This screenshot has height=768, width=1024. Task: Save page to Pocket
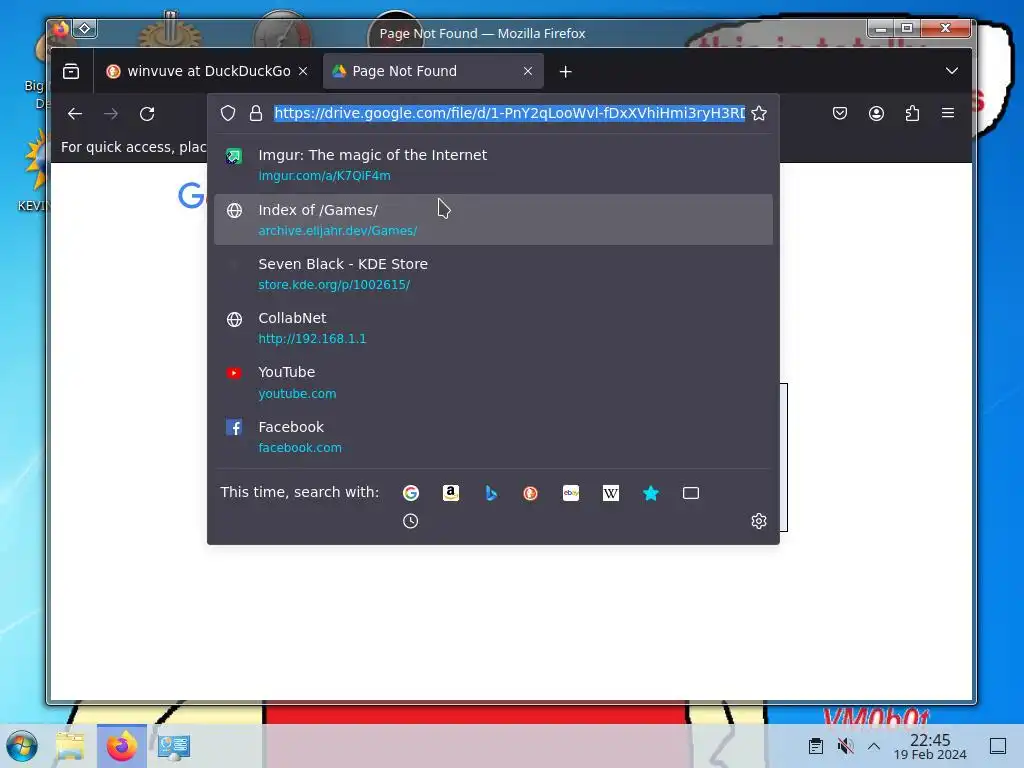840,114
